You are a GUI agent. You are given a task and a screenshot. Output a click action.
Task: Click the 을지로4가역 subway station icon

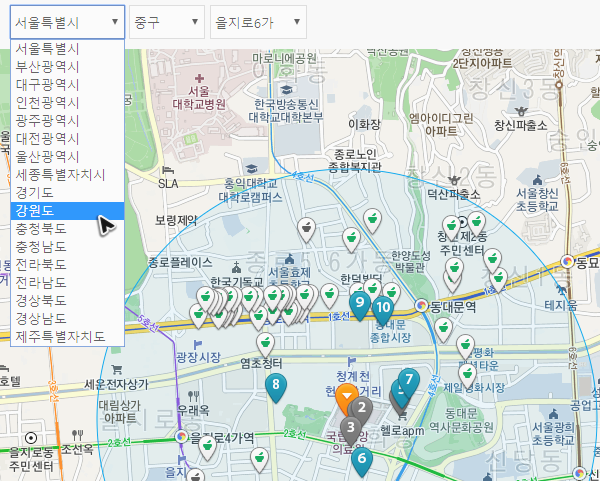[181, 436]
